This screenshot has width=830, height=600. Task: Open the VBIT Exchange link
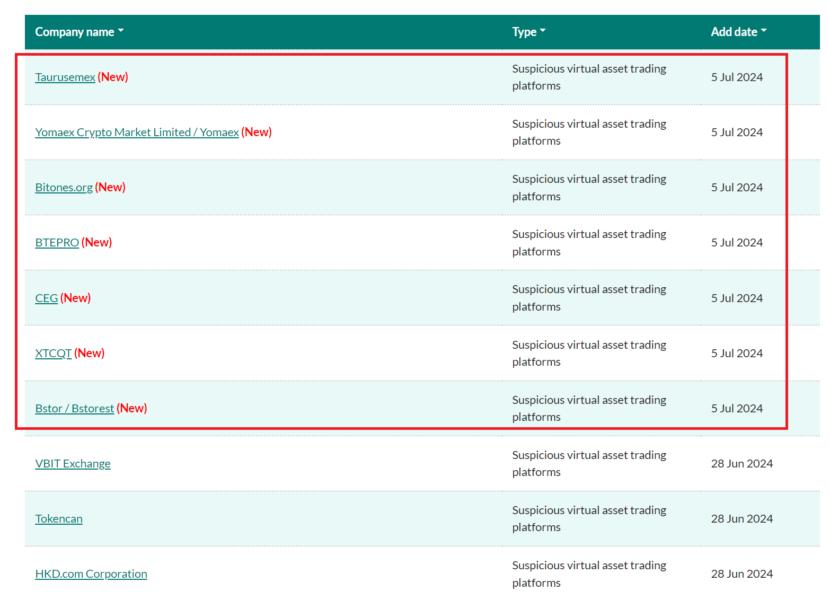pyautogui.click(x=73, y=464)
